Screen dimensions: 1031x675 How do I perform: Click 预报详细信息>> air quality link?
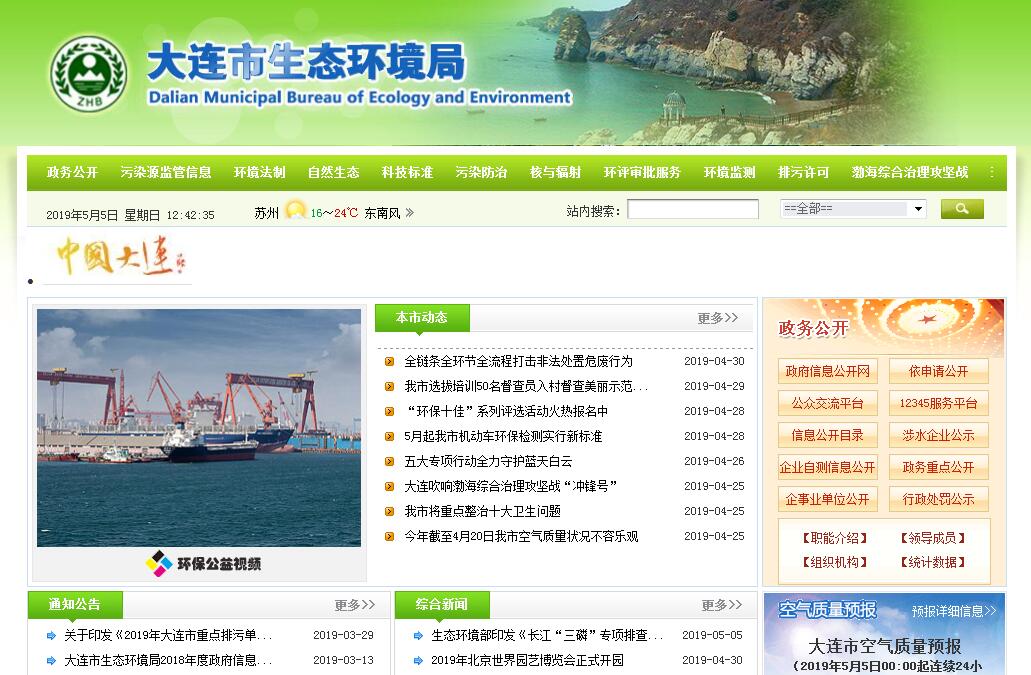click(x=954, y=611)
